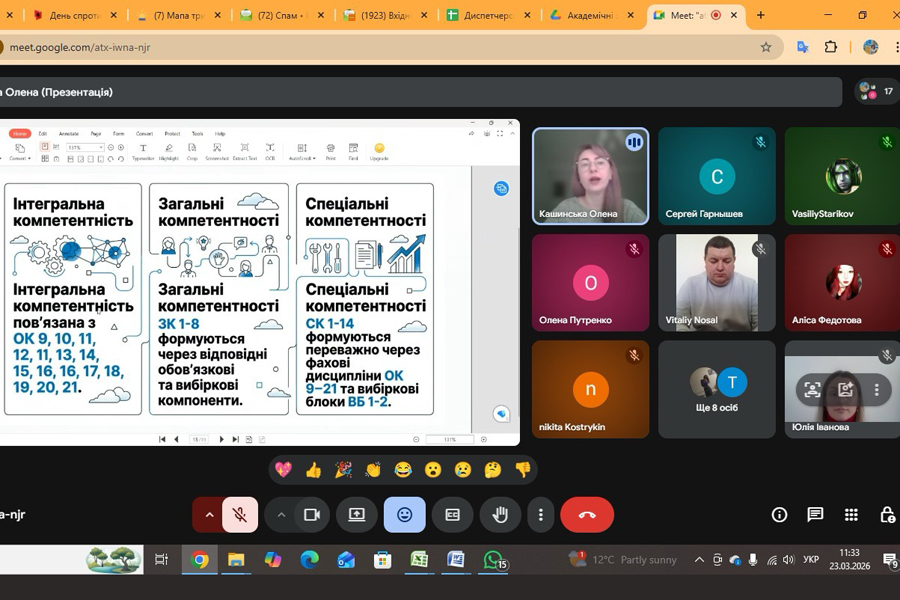The image size is (900, 600).
Task: Open host controls lock icon
Action: click(x=887, y=515)
